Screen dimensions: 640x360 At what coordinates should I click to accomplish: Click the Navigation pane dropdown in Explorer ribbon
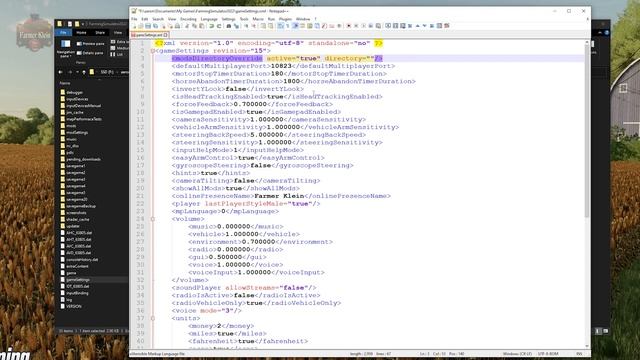65,48
